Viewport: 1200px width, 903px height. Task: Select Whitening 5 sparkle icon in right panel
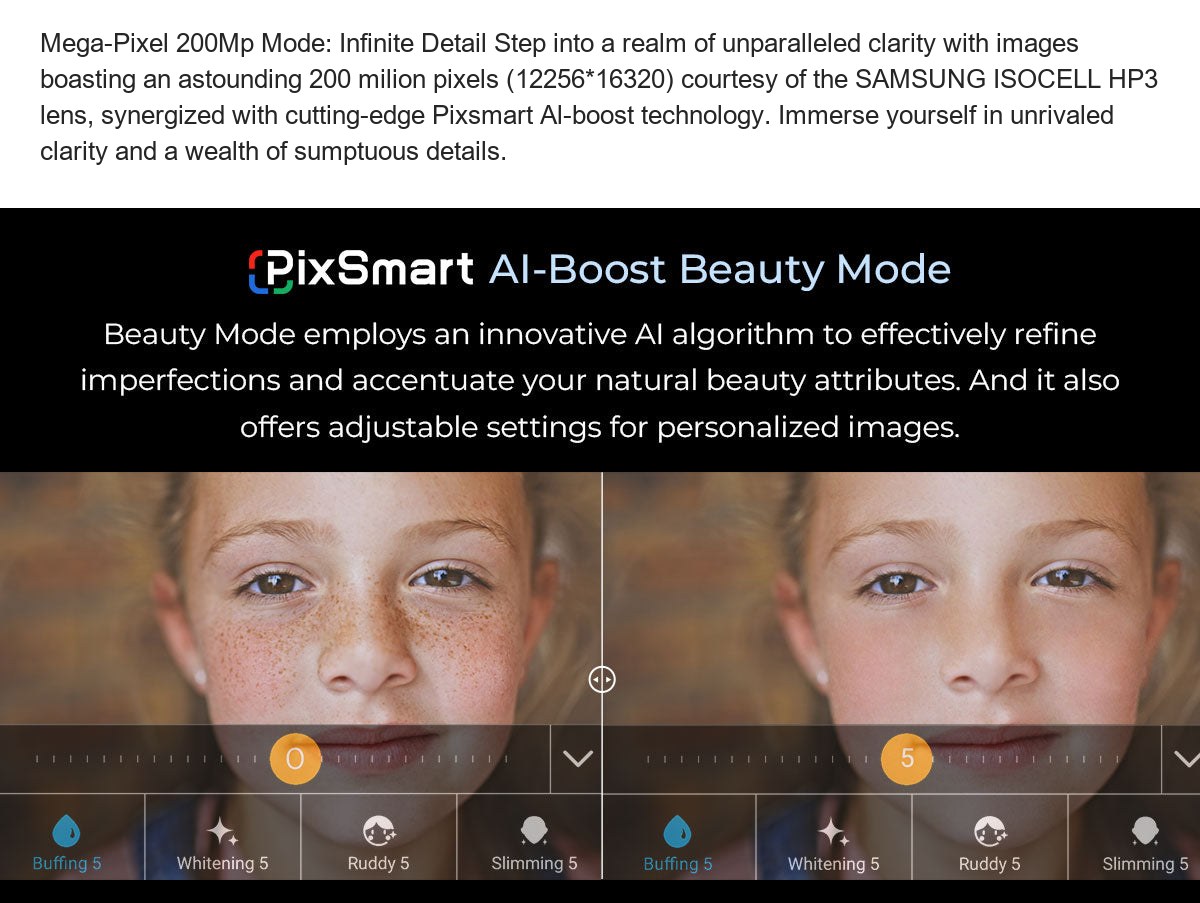coord(833,830)
